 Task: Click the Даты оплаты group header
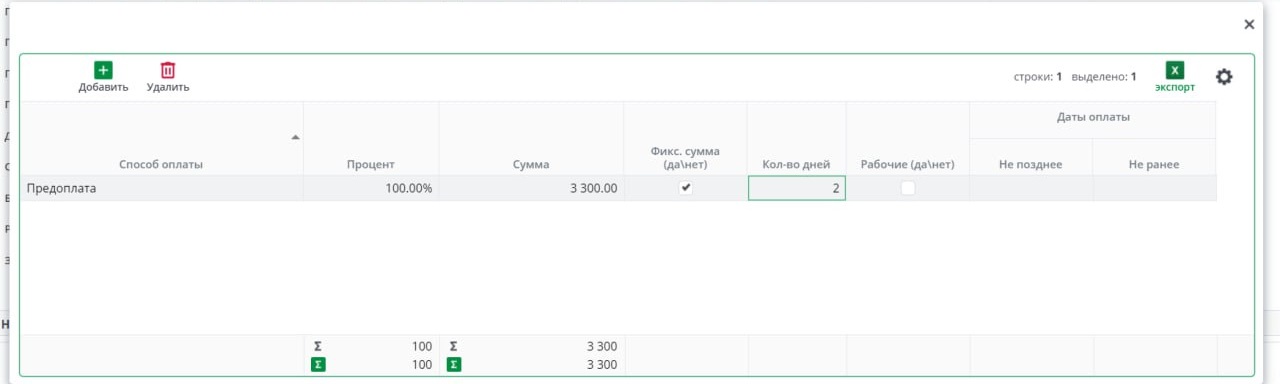pos(1093,118)
